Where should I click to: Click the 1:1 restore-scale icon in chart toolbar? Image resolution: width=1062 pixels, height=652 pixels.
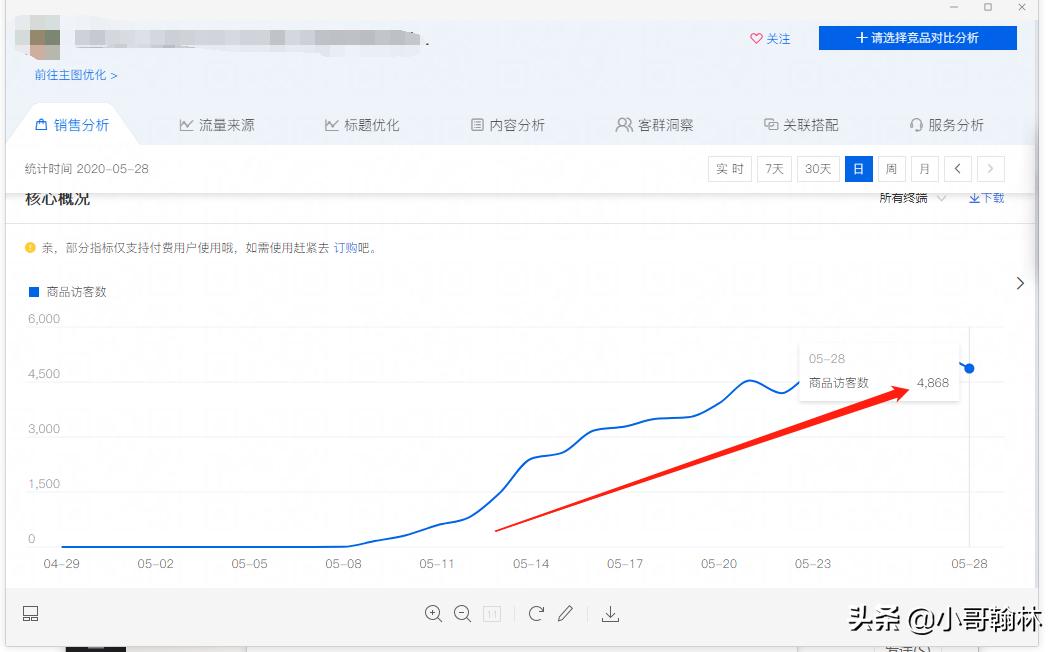(491, 613)
